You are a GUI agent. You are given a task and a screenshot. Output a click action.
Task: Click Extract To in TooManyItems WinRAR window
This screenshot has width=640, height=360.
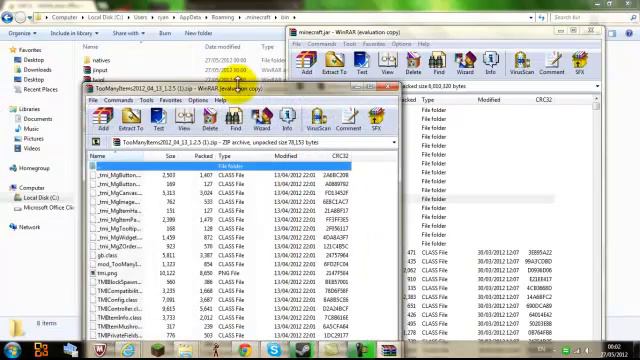pos(131,119)
